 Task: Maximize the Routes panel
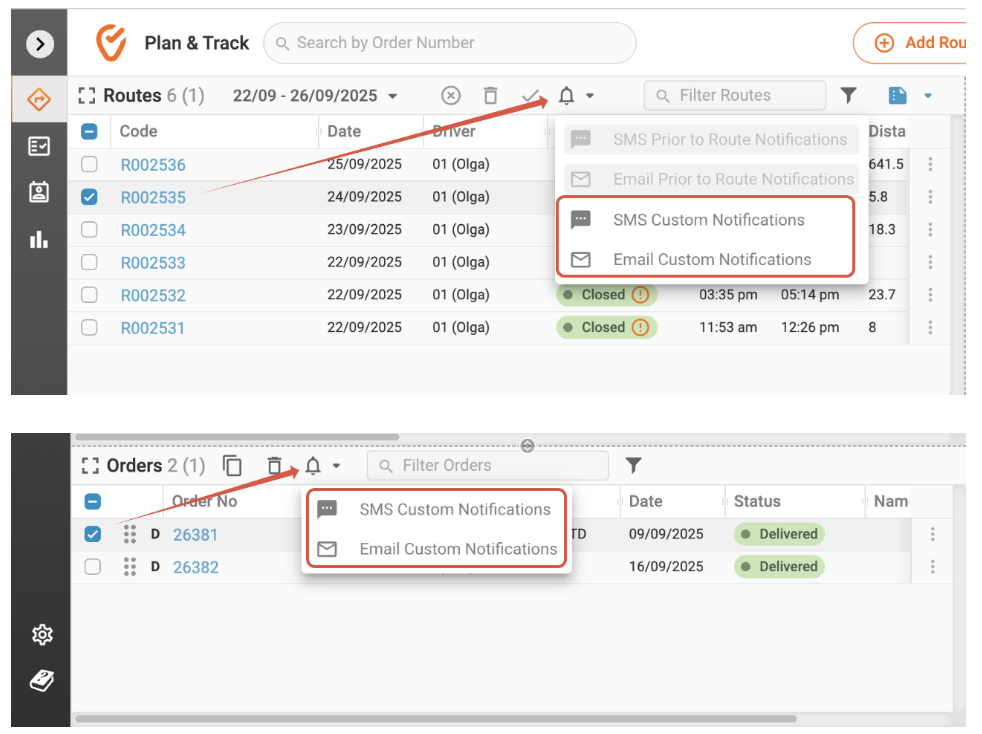[x=86, y=96]
